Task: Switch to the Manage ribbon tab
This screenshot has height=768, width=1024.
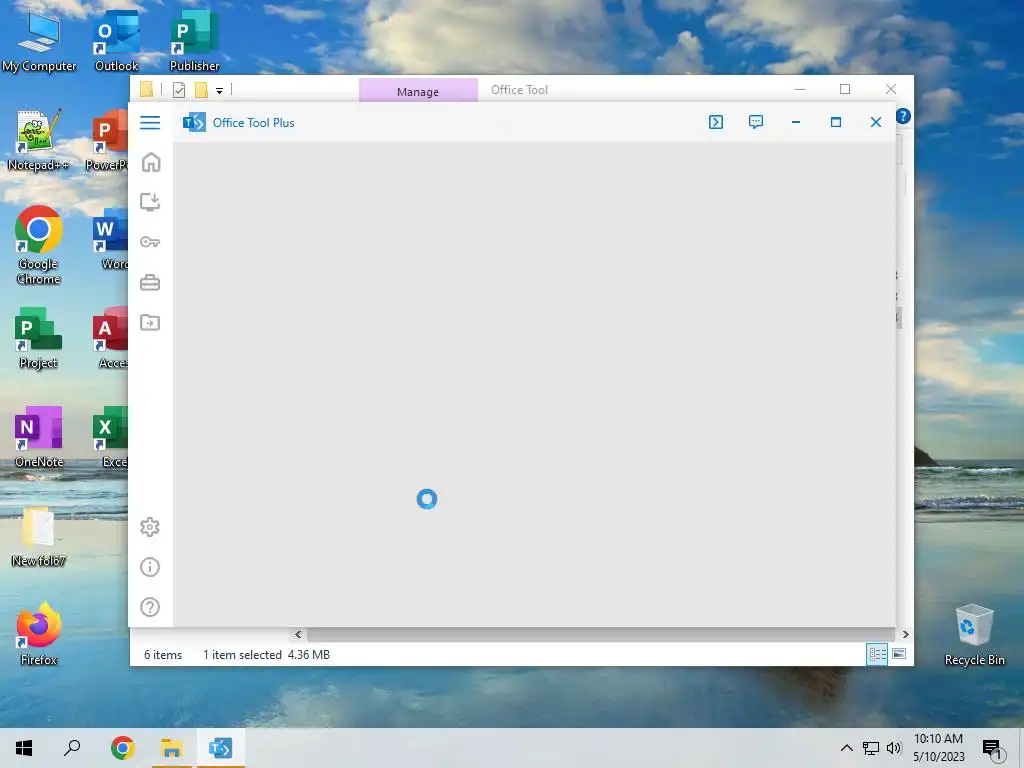Action: tap(418, 91)
